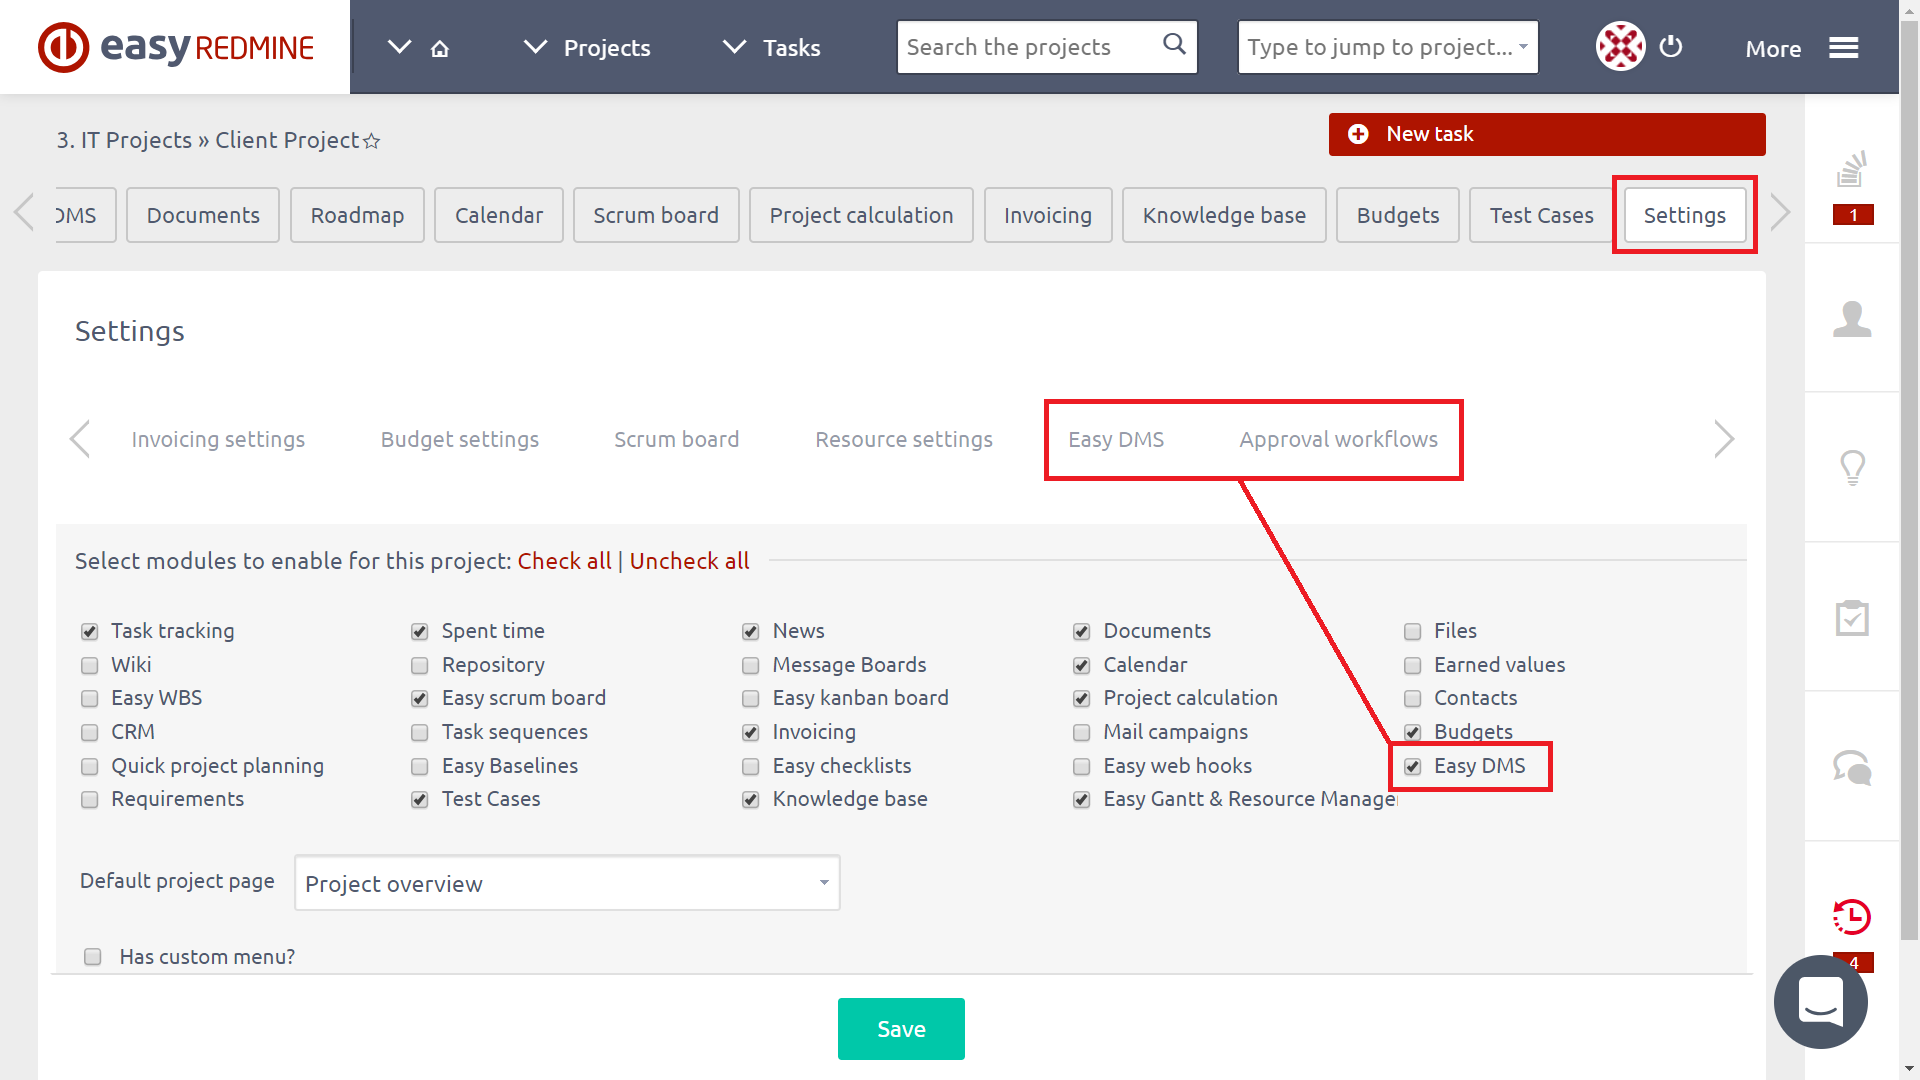Image resolution: width=1920 pixels, height=1080 pixels.
Task: Open the Documents project tab
Action: [x=203, y=215]
